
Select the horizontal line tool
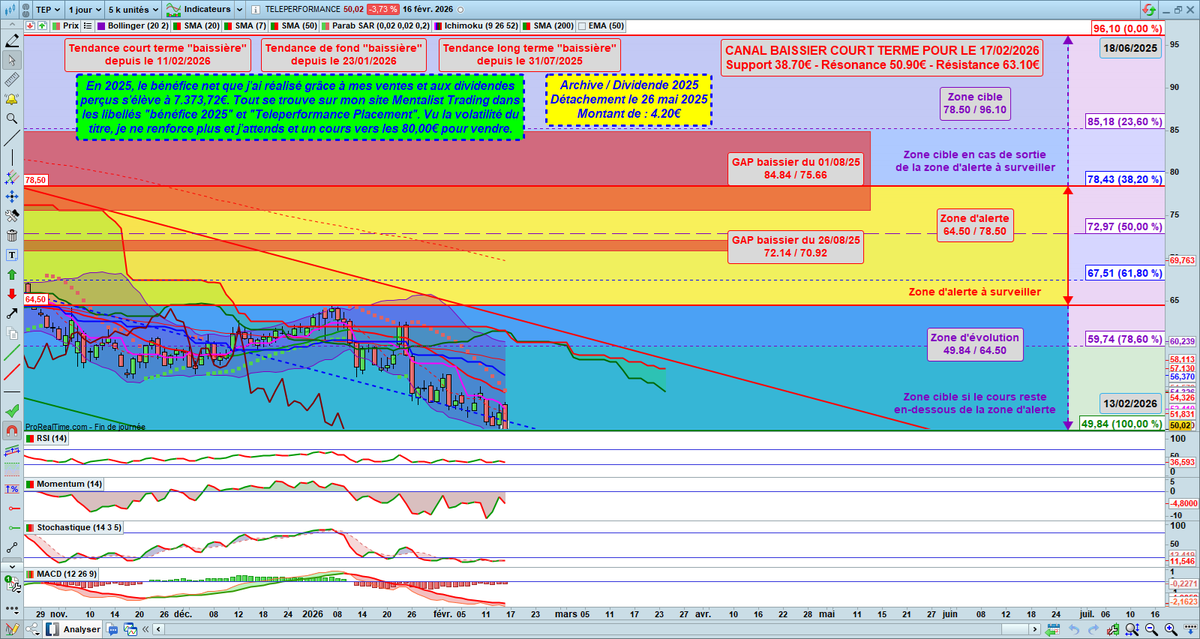[14, 391]
